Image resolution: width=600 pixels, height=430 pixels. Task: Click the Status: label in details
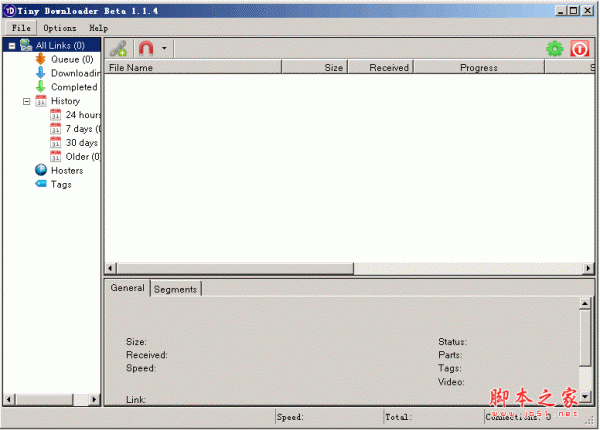point(452,342)
